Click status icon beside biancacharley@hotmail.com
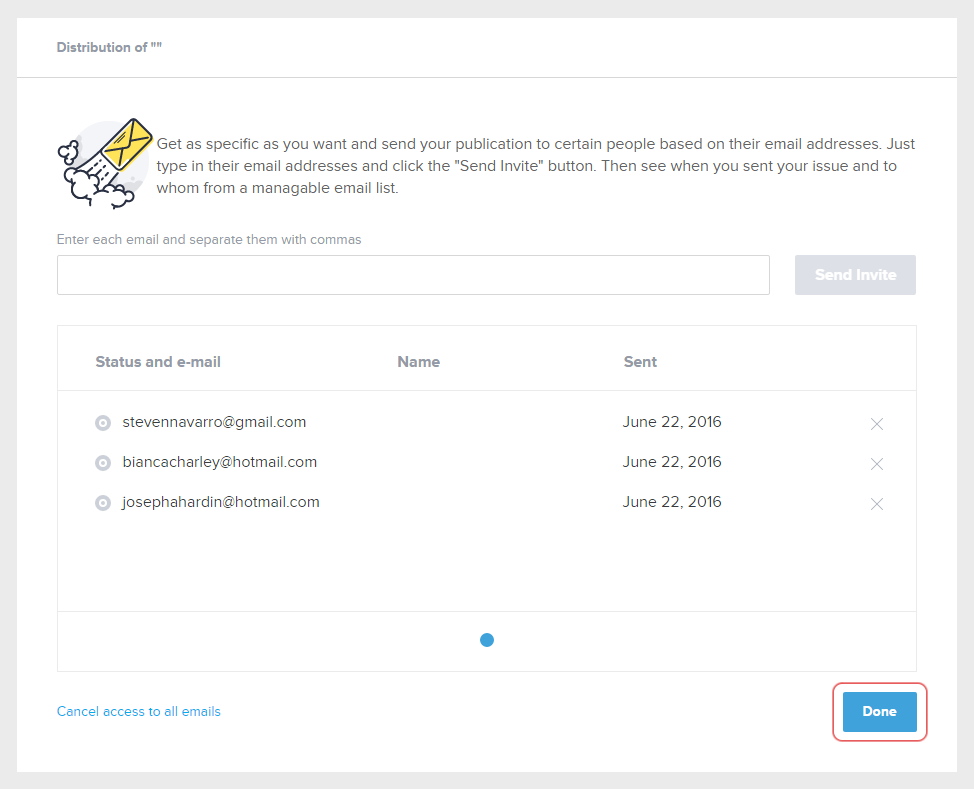Viewport: 974px width, 789px height. 102,463
